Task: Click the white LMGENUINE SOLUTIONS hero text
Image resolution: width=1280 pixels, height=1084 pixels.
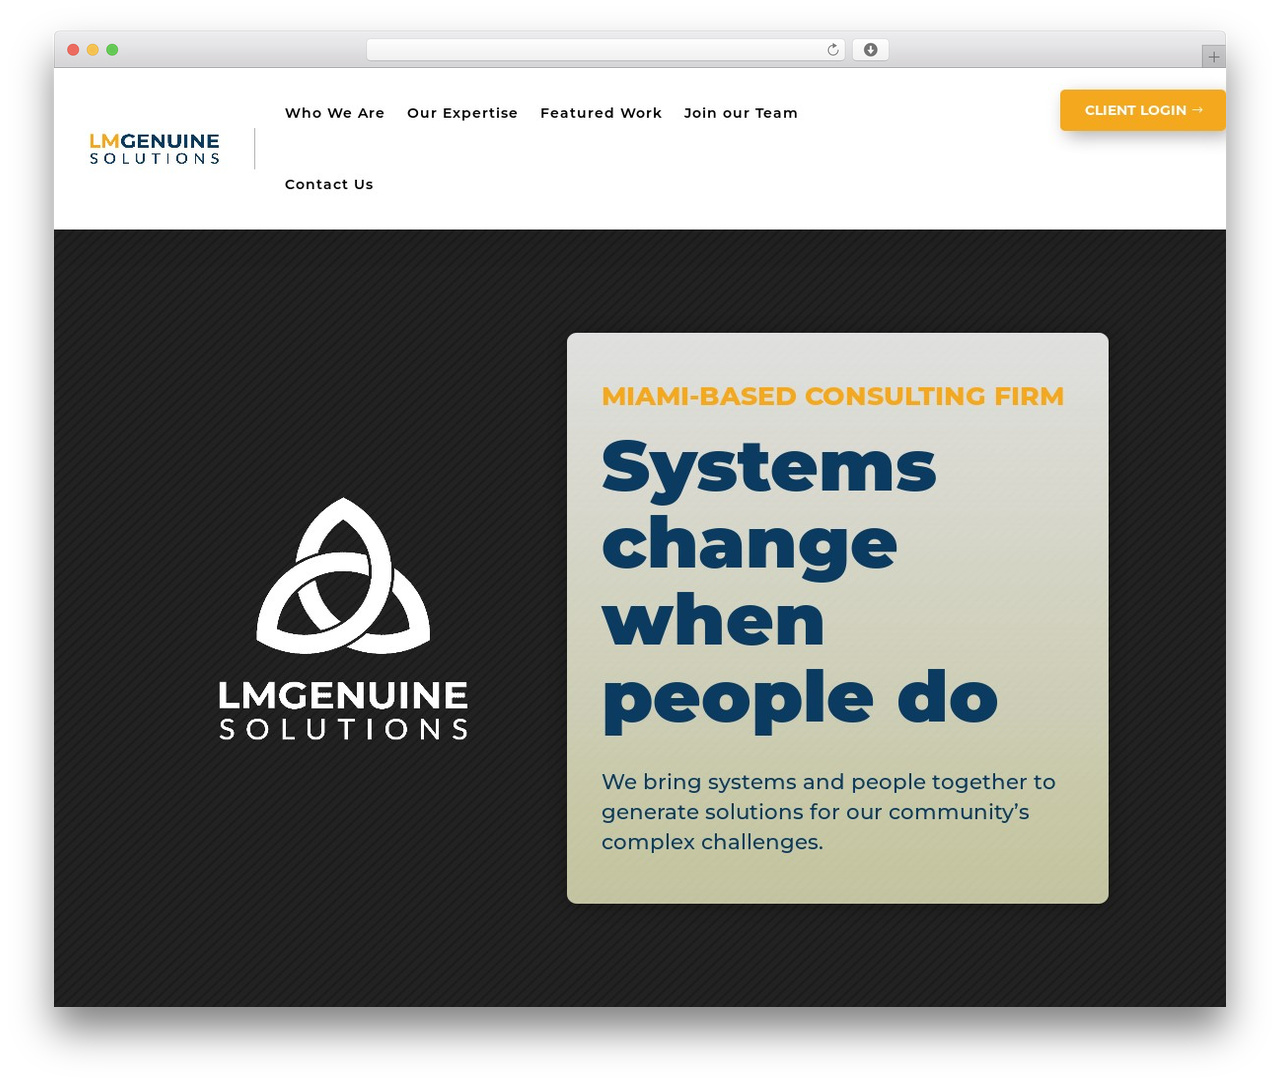Action: tap(343, 711)
